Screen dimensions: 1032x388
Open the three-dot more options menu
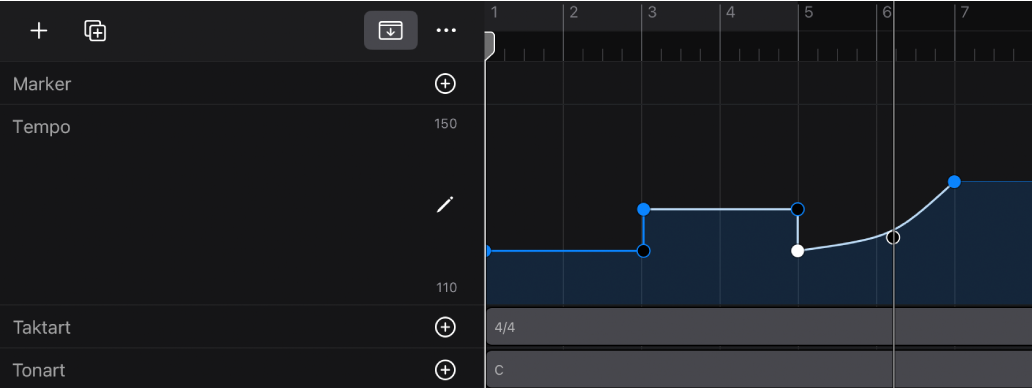(446, 30)
